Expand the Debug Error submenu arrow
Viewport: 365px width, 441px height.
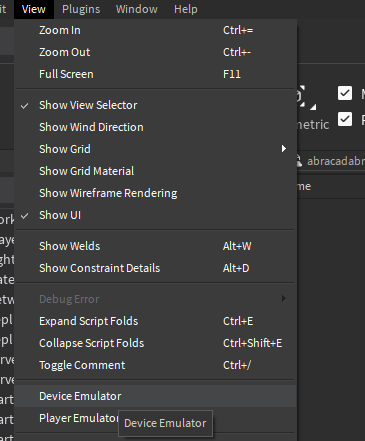coord(284,299)
